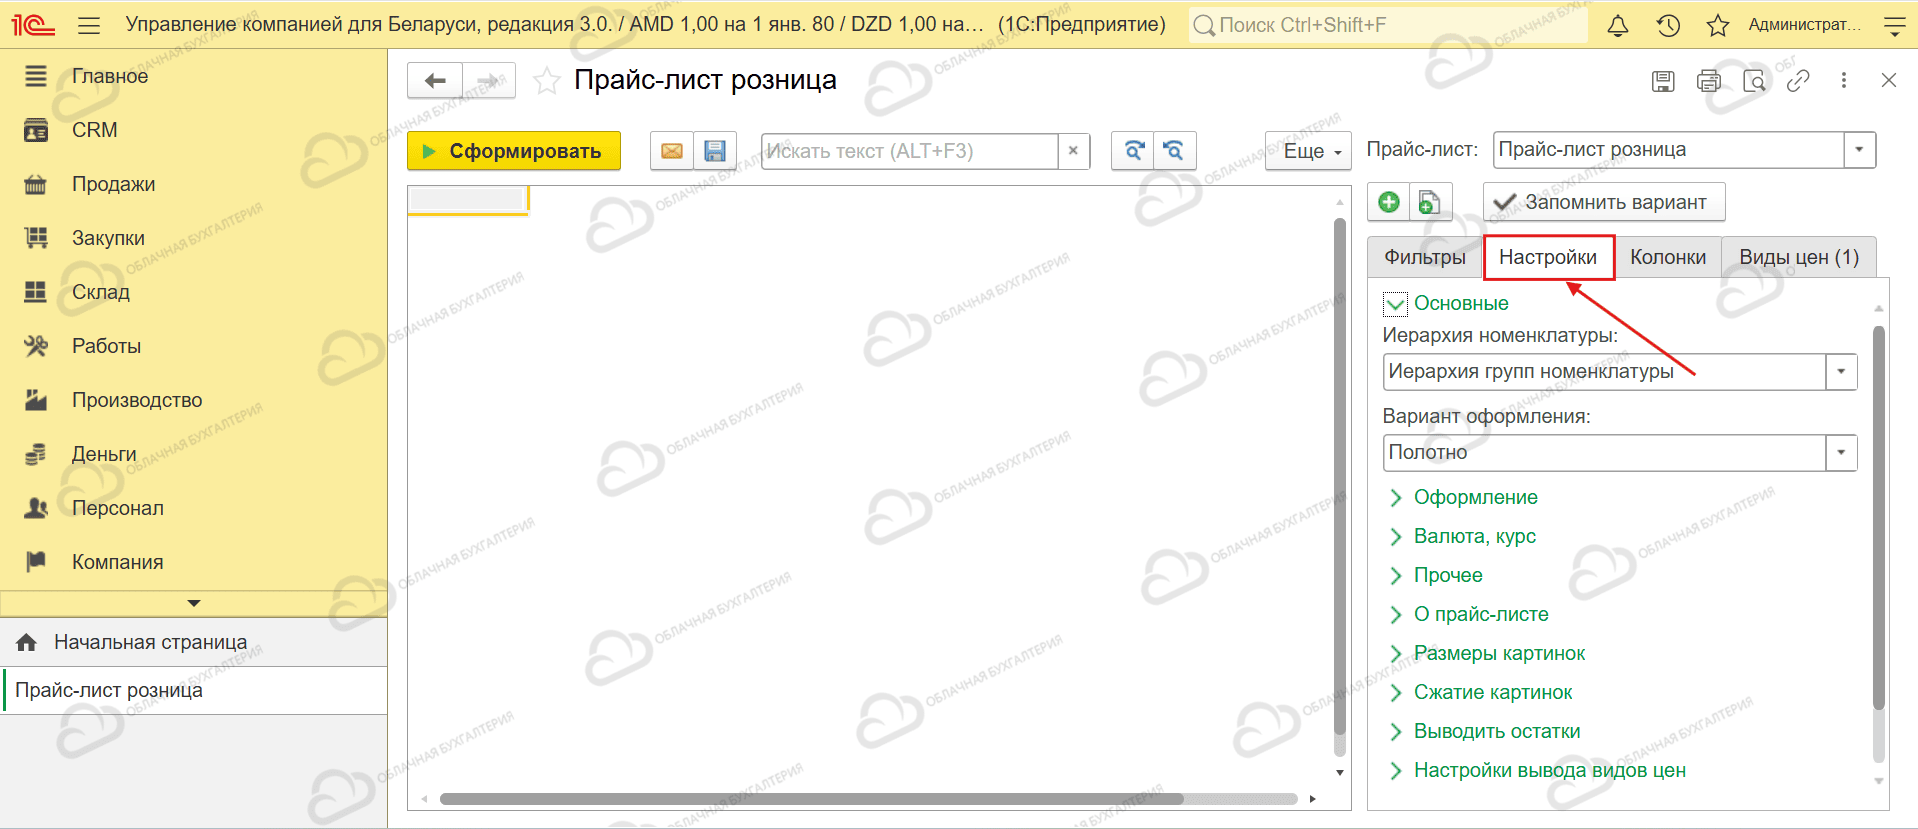Click the horizontal scrollbar of report area

pyautogui.click(x=811, y=799)
